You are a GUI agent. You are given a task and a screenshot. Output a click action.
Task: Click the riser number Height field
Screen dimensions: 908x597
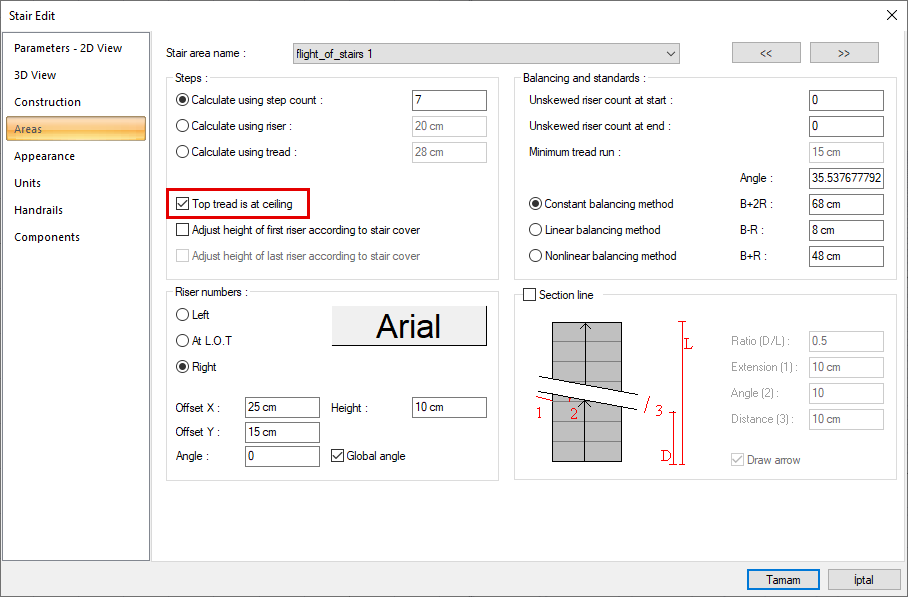(449, 407)
